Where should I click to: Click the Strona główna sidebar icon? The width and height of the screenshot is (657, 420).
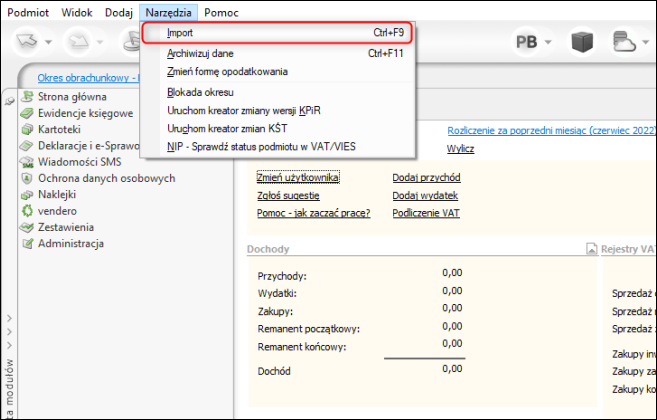[x=27, y=98]
